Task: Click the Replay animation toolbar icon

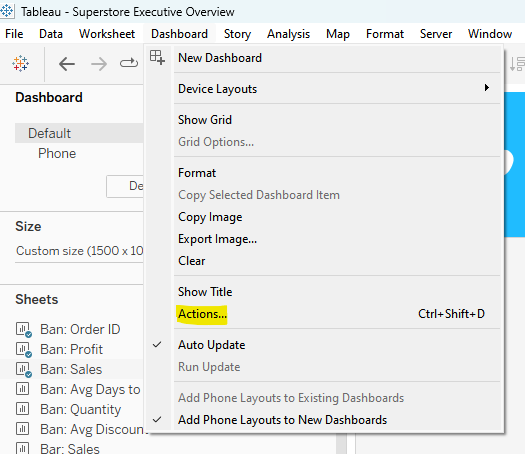Action: [x=129, y=63]
